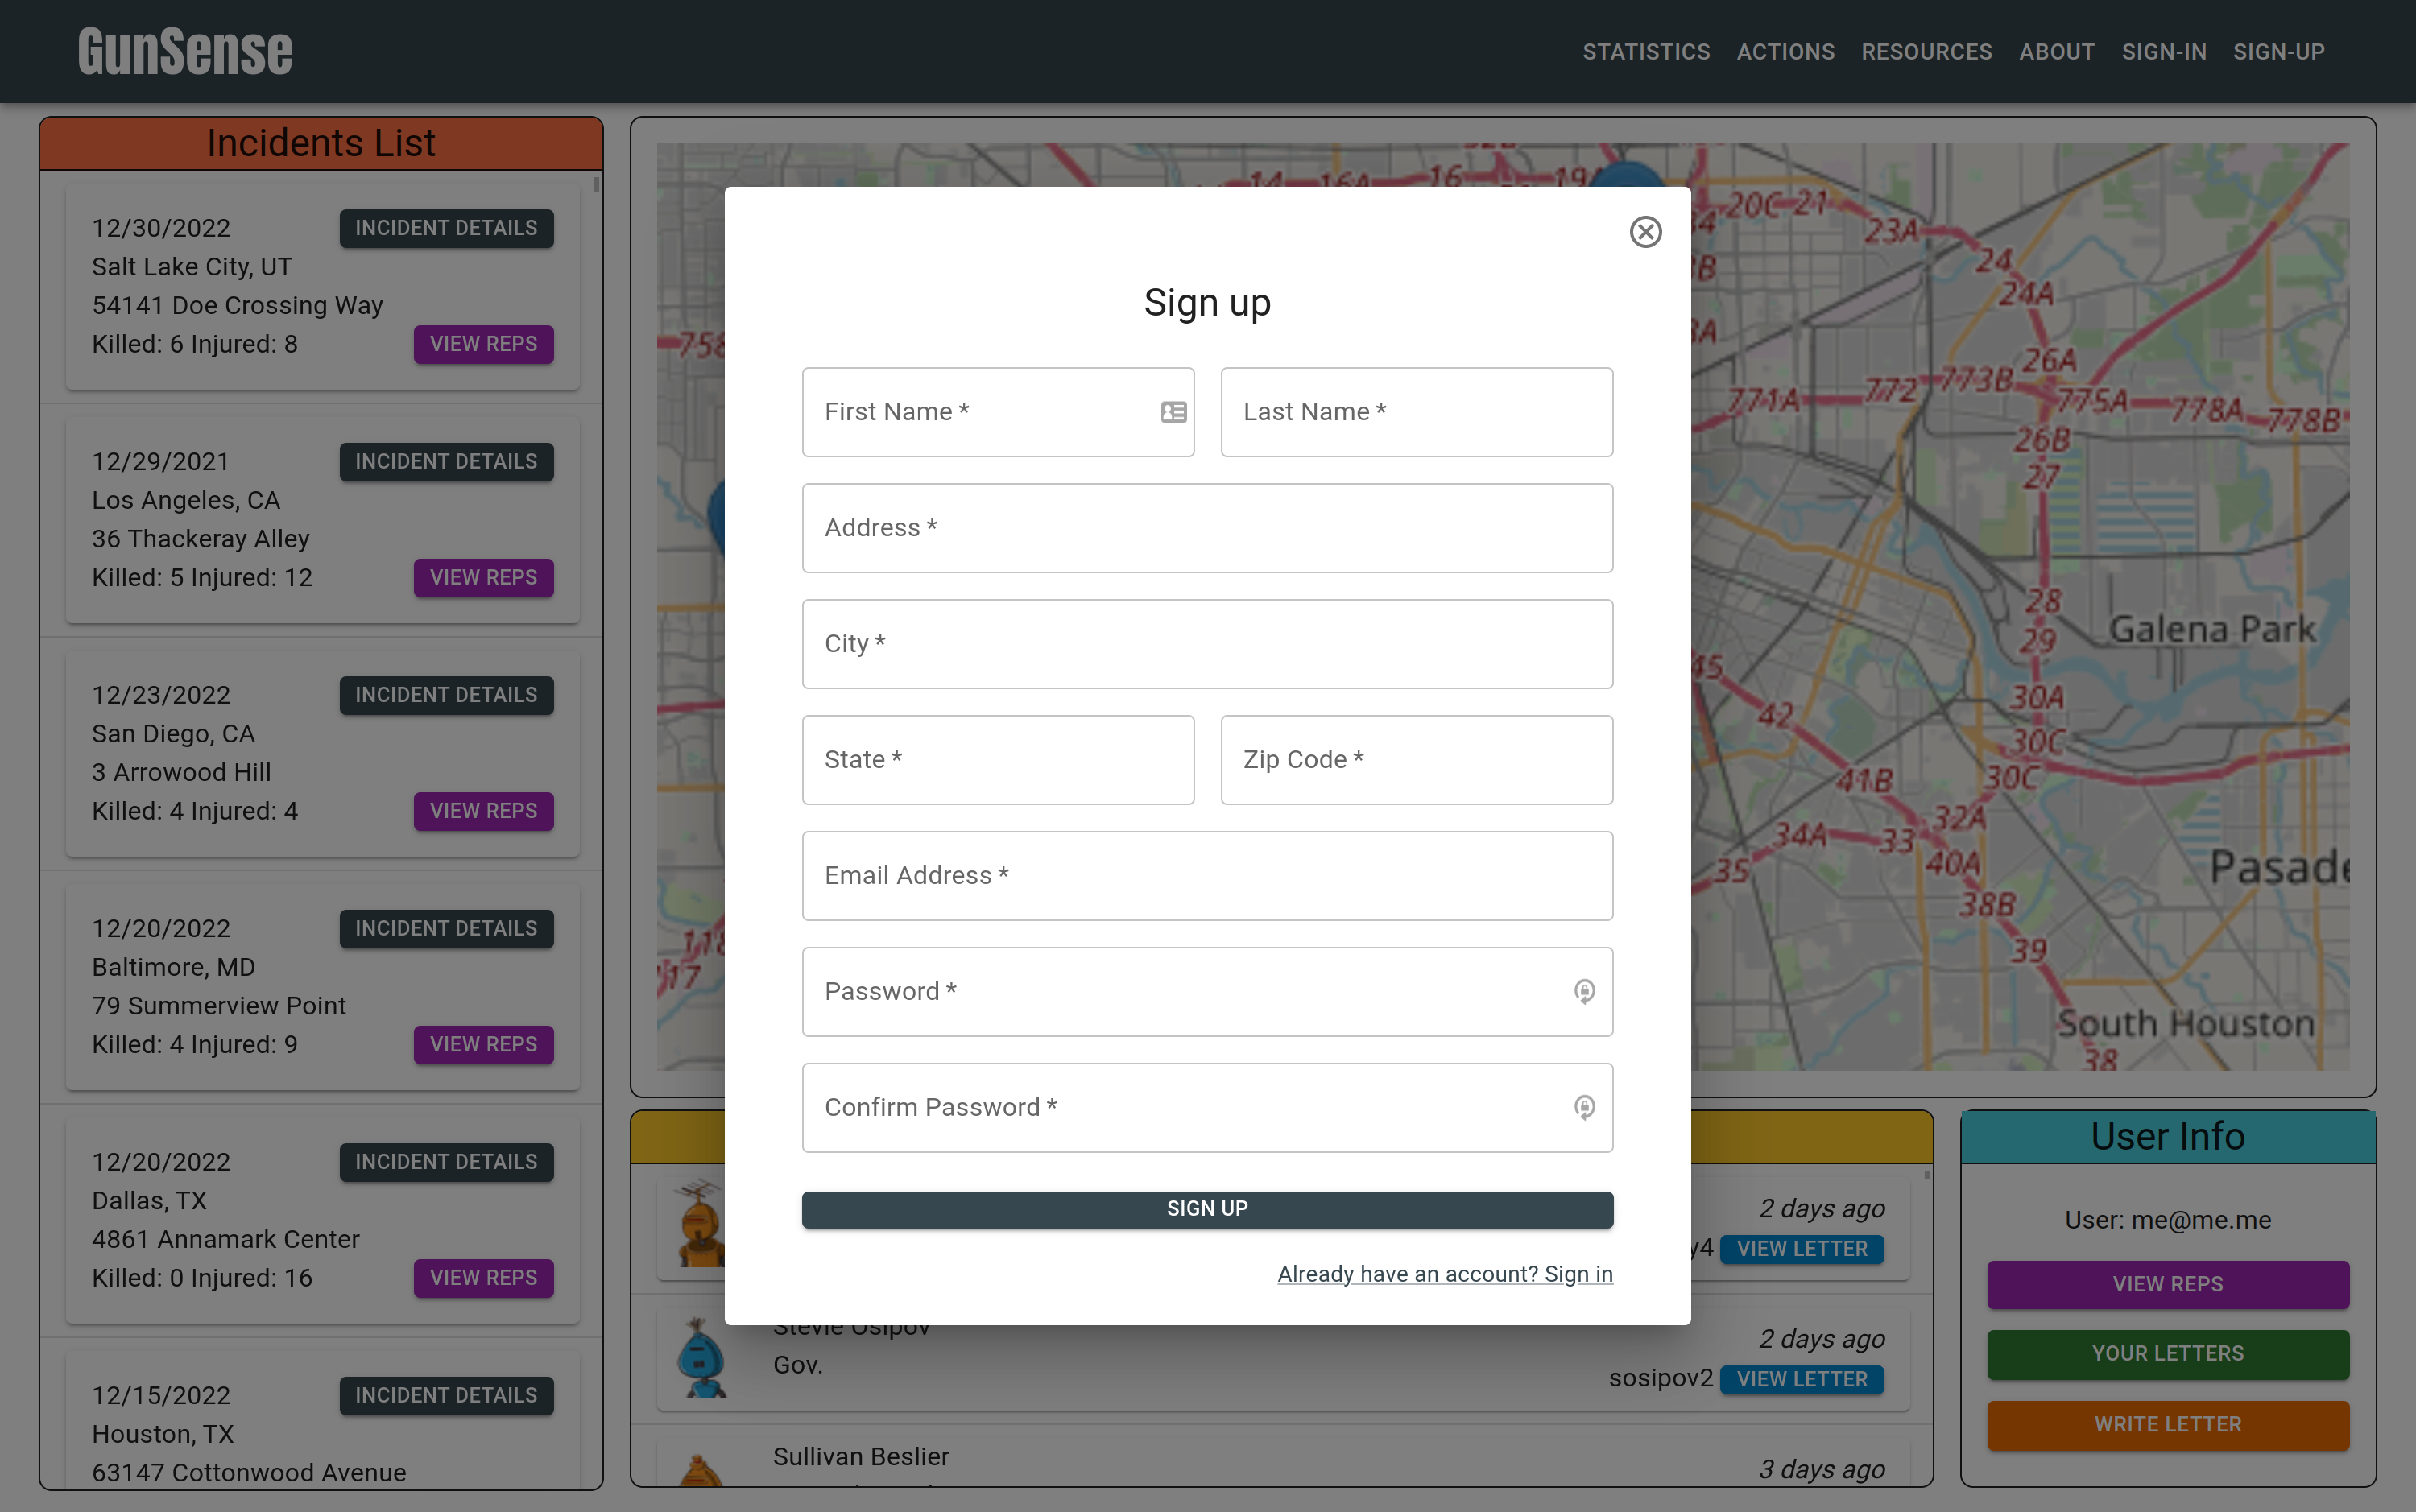Focus the Last Name field

point(1416,412)
